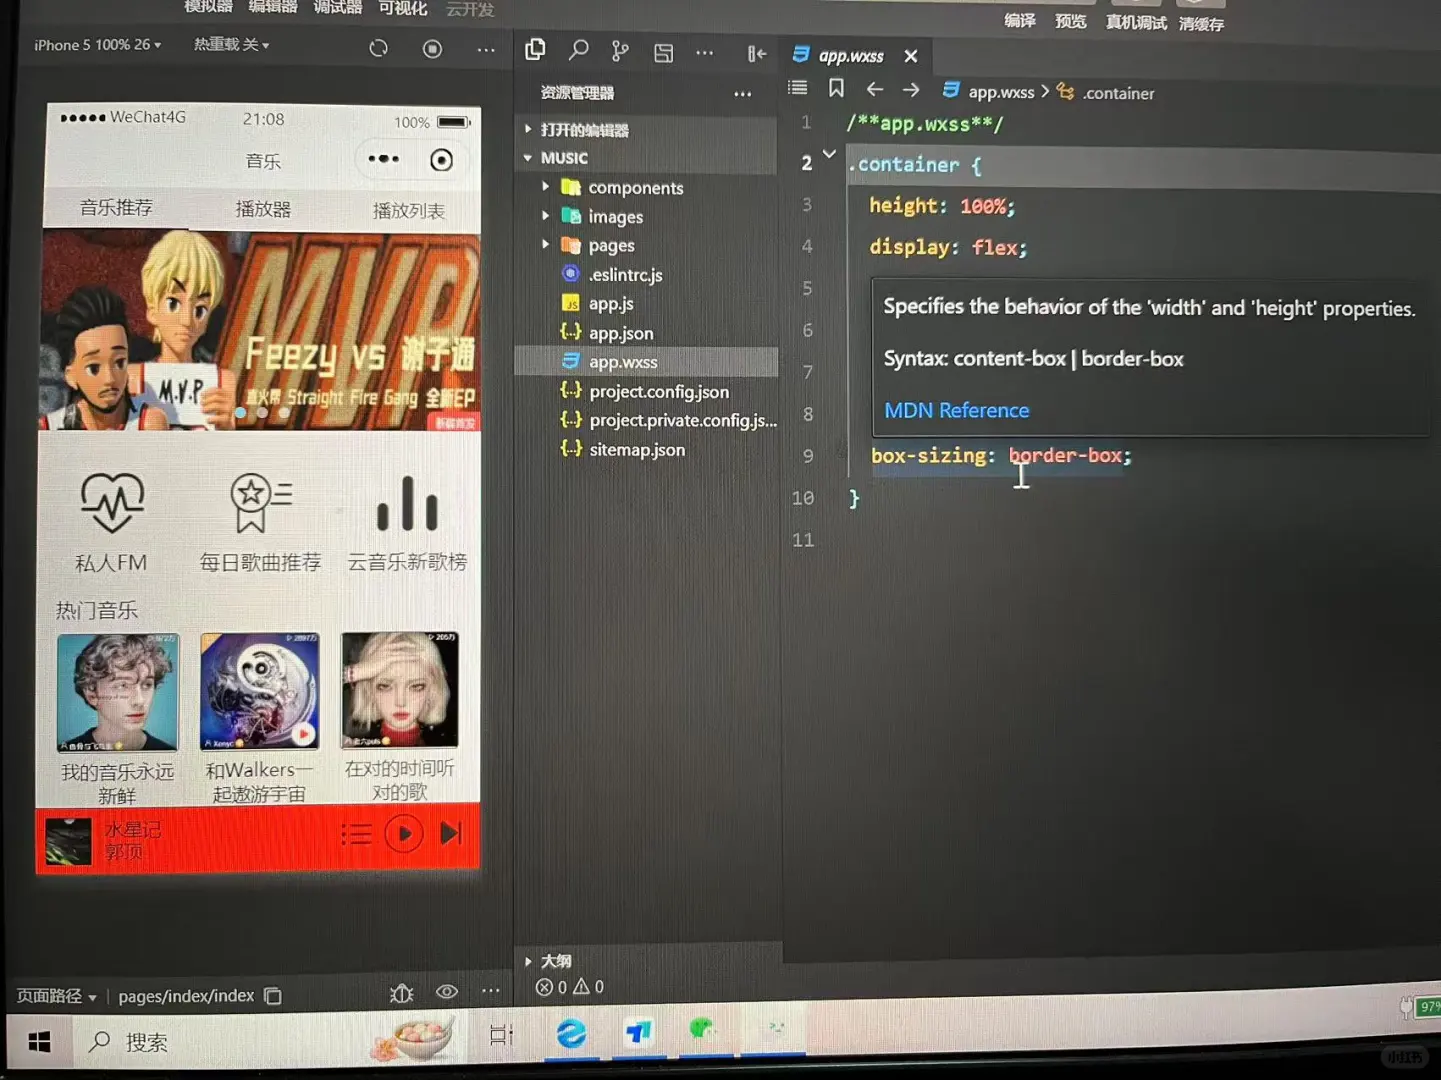The image size is (1441, 1080).
Task: Click the resource manager more options dots
Action: (x=742, y=94)
